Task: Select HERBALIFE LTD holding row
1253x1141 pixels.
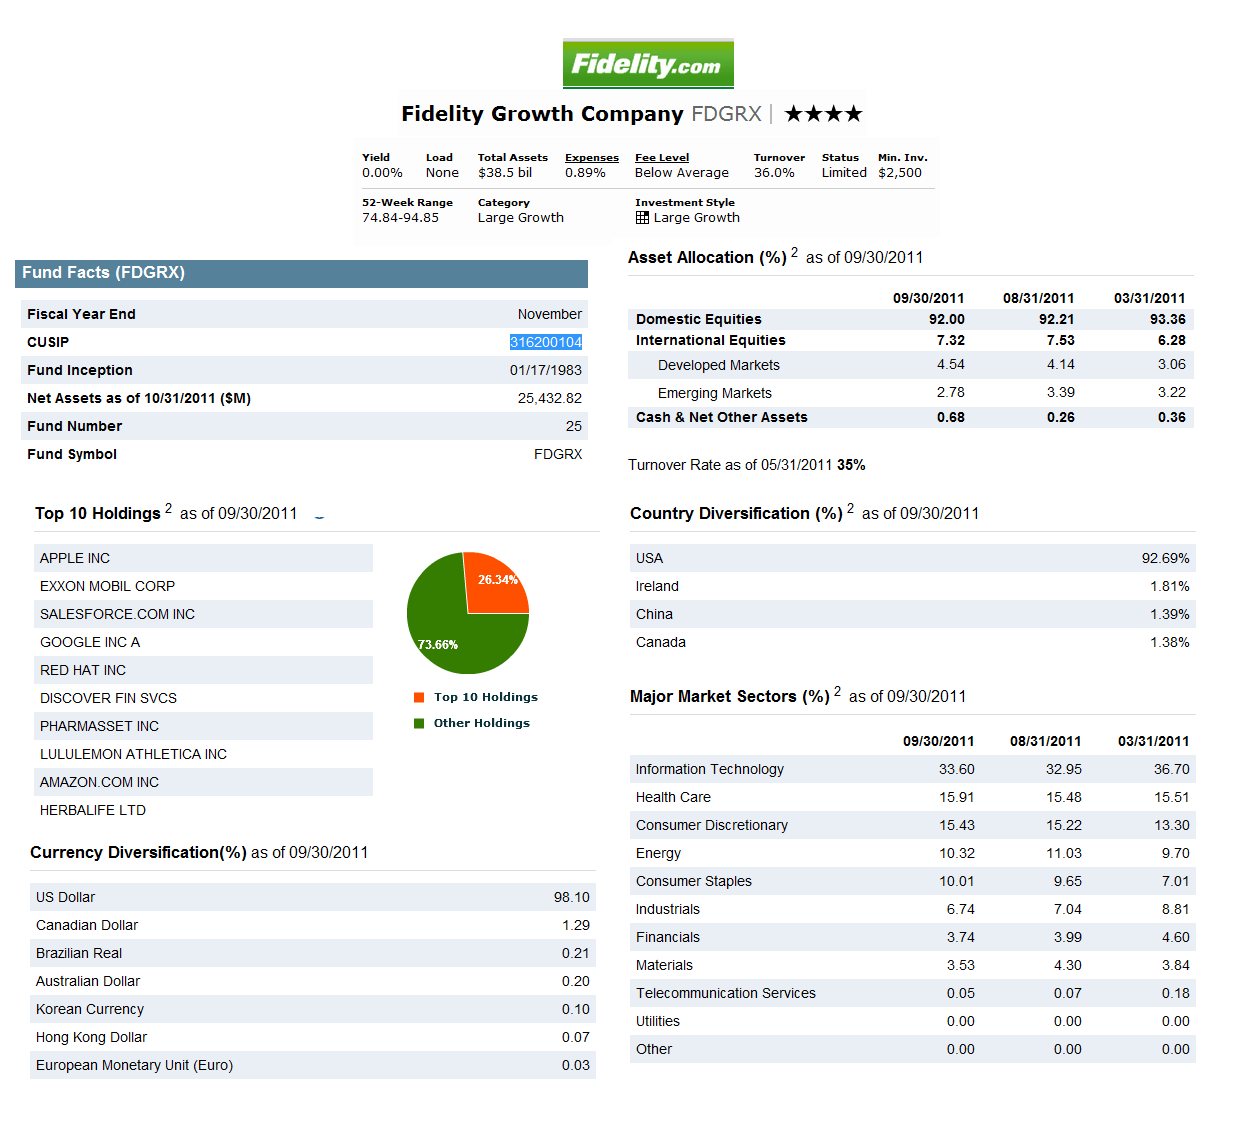Action: point(203,810)
